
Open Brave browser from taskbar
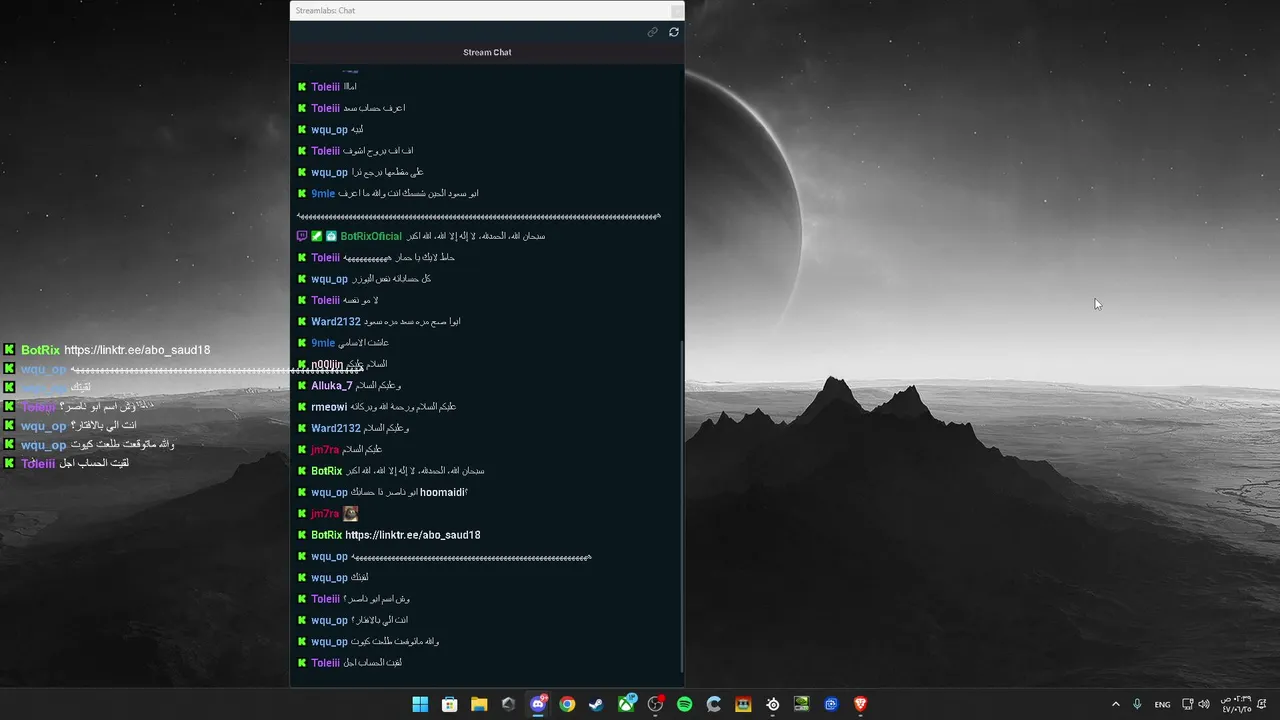860,704
